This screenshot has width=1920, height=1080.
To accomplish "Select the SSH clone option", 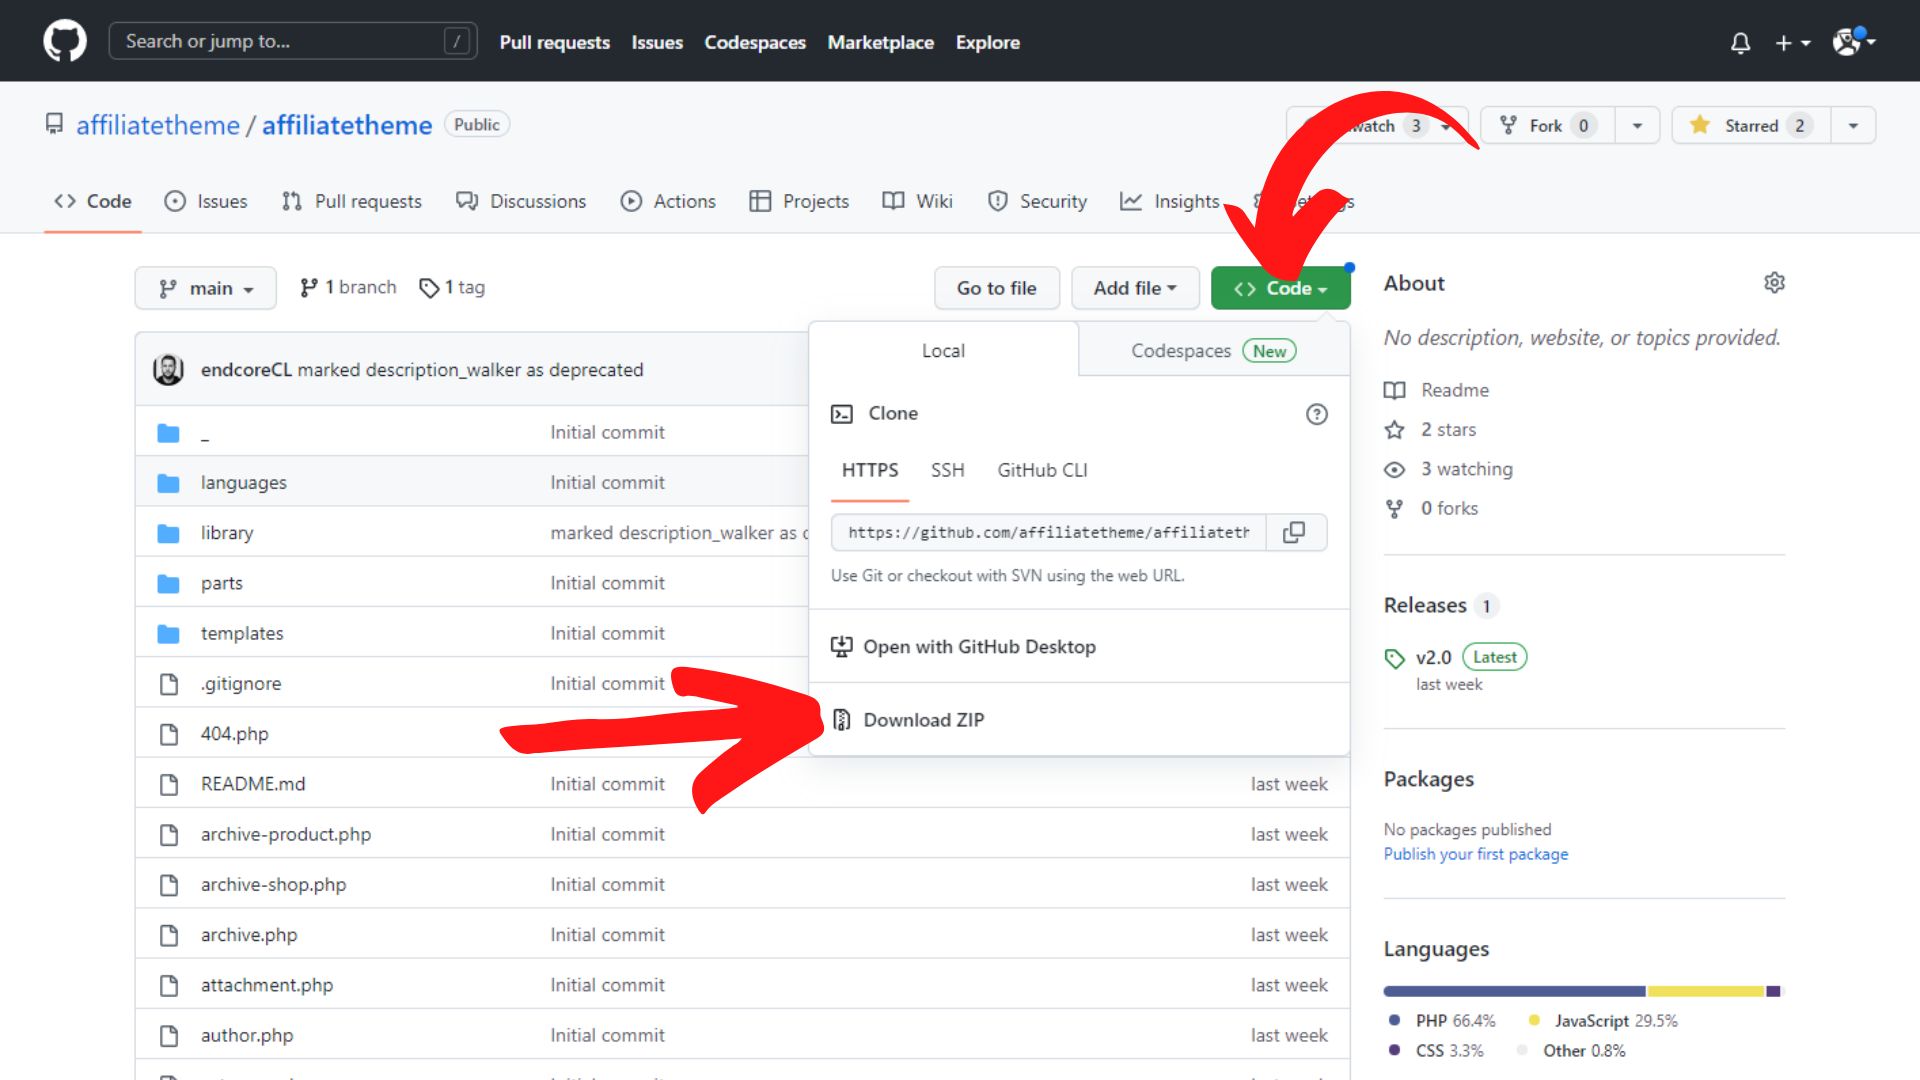I will [947, 470].
